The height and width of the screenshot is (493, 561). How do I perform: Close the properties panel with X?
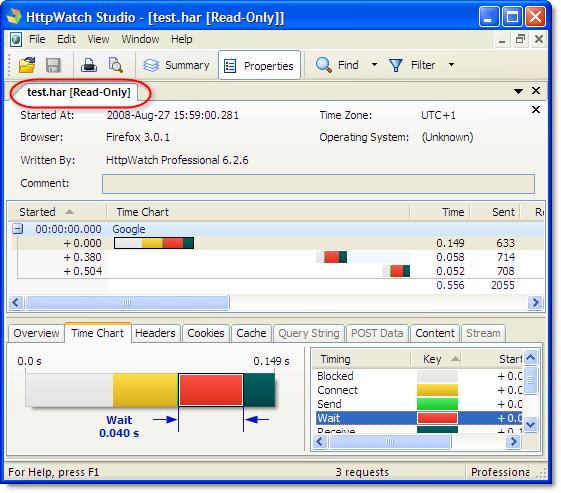tap(536, 109)
